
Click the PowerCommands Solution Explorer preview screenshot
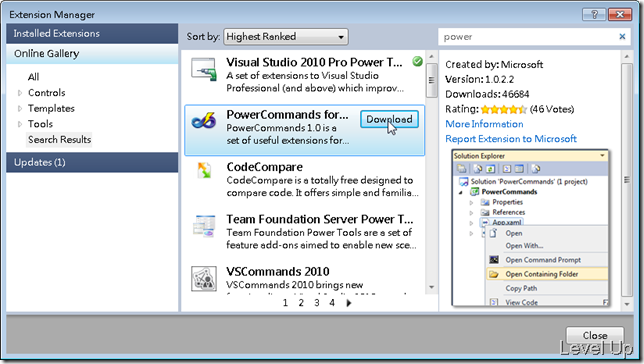point(530,228)
